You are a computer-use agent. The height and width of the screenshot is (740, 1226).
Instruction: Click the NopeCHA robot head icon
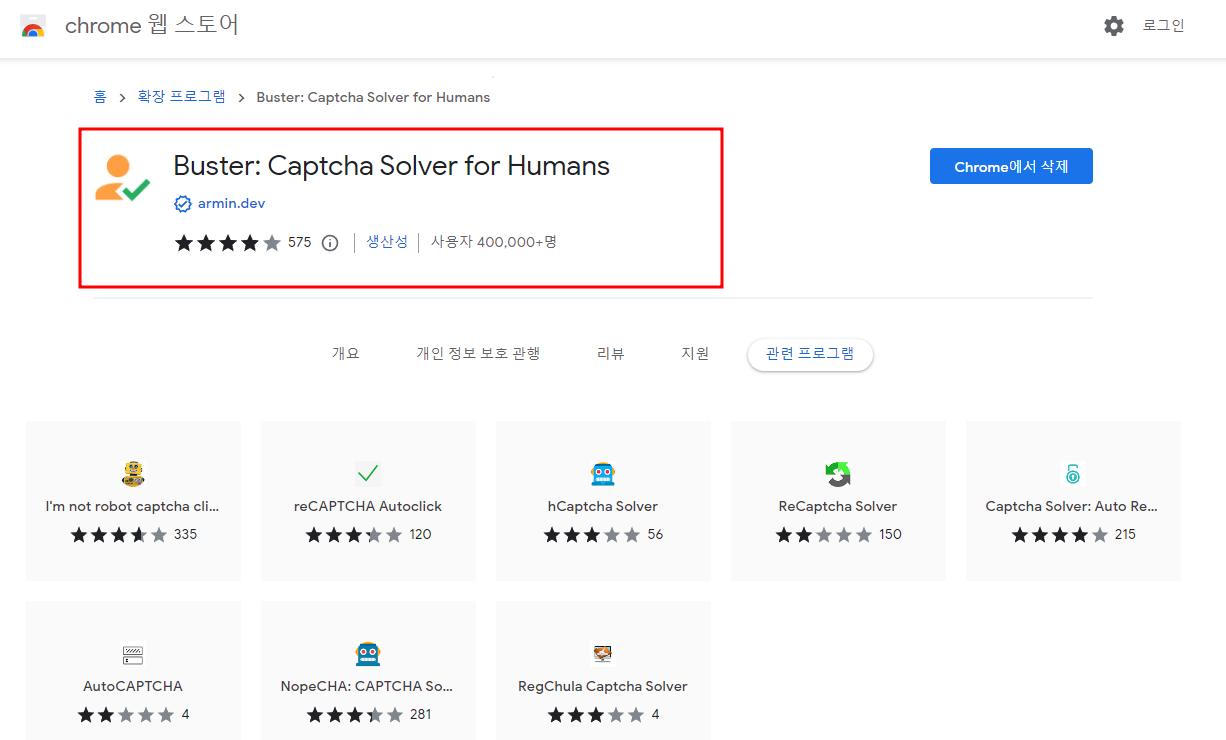click(x=368, y=654)
